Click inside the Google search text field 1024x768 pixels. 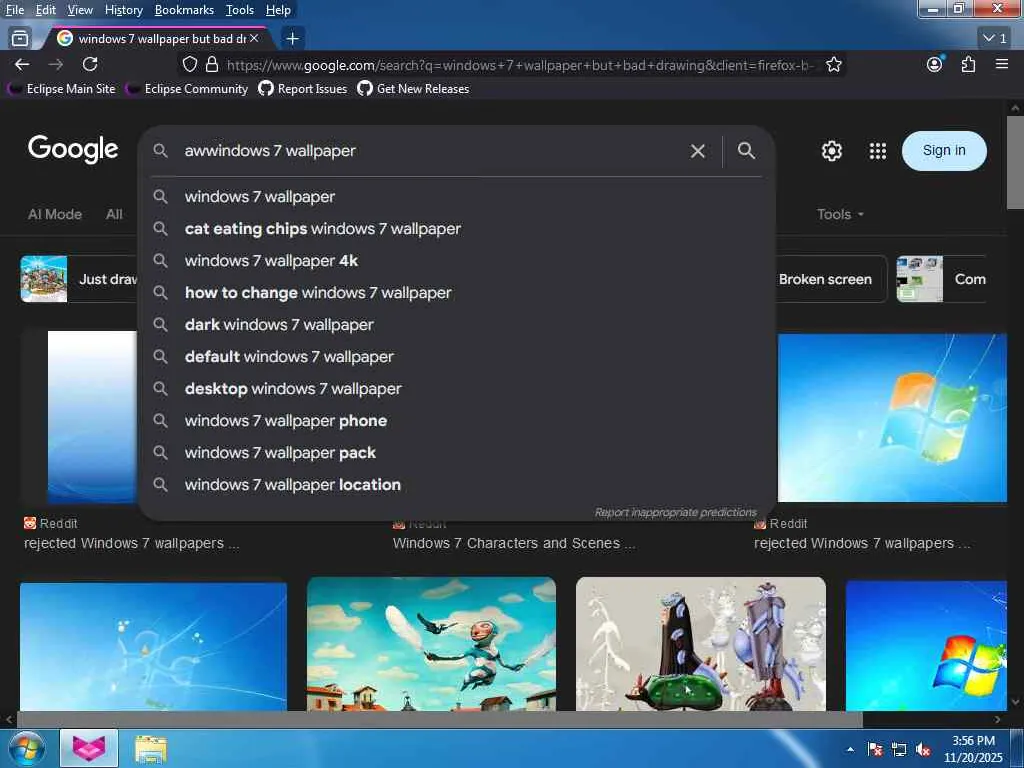(431, 151)
